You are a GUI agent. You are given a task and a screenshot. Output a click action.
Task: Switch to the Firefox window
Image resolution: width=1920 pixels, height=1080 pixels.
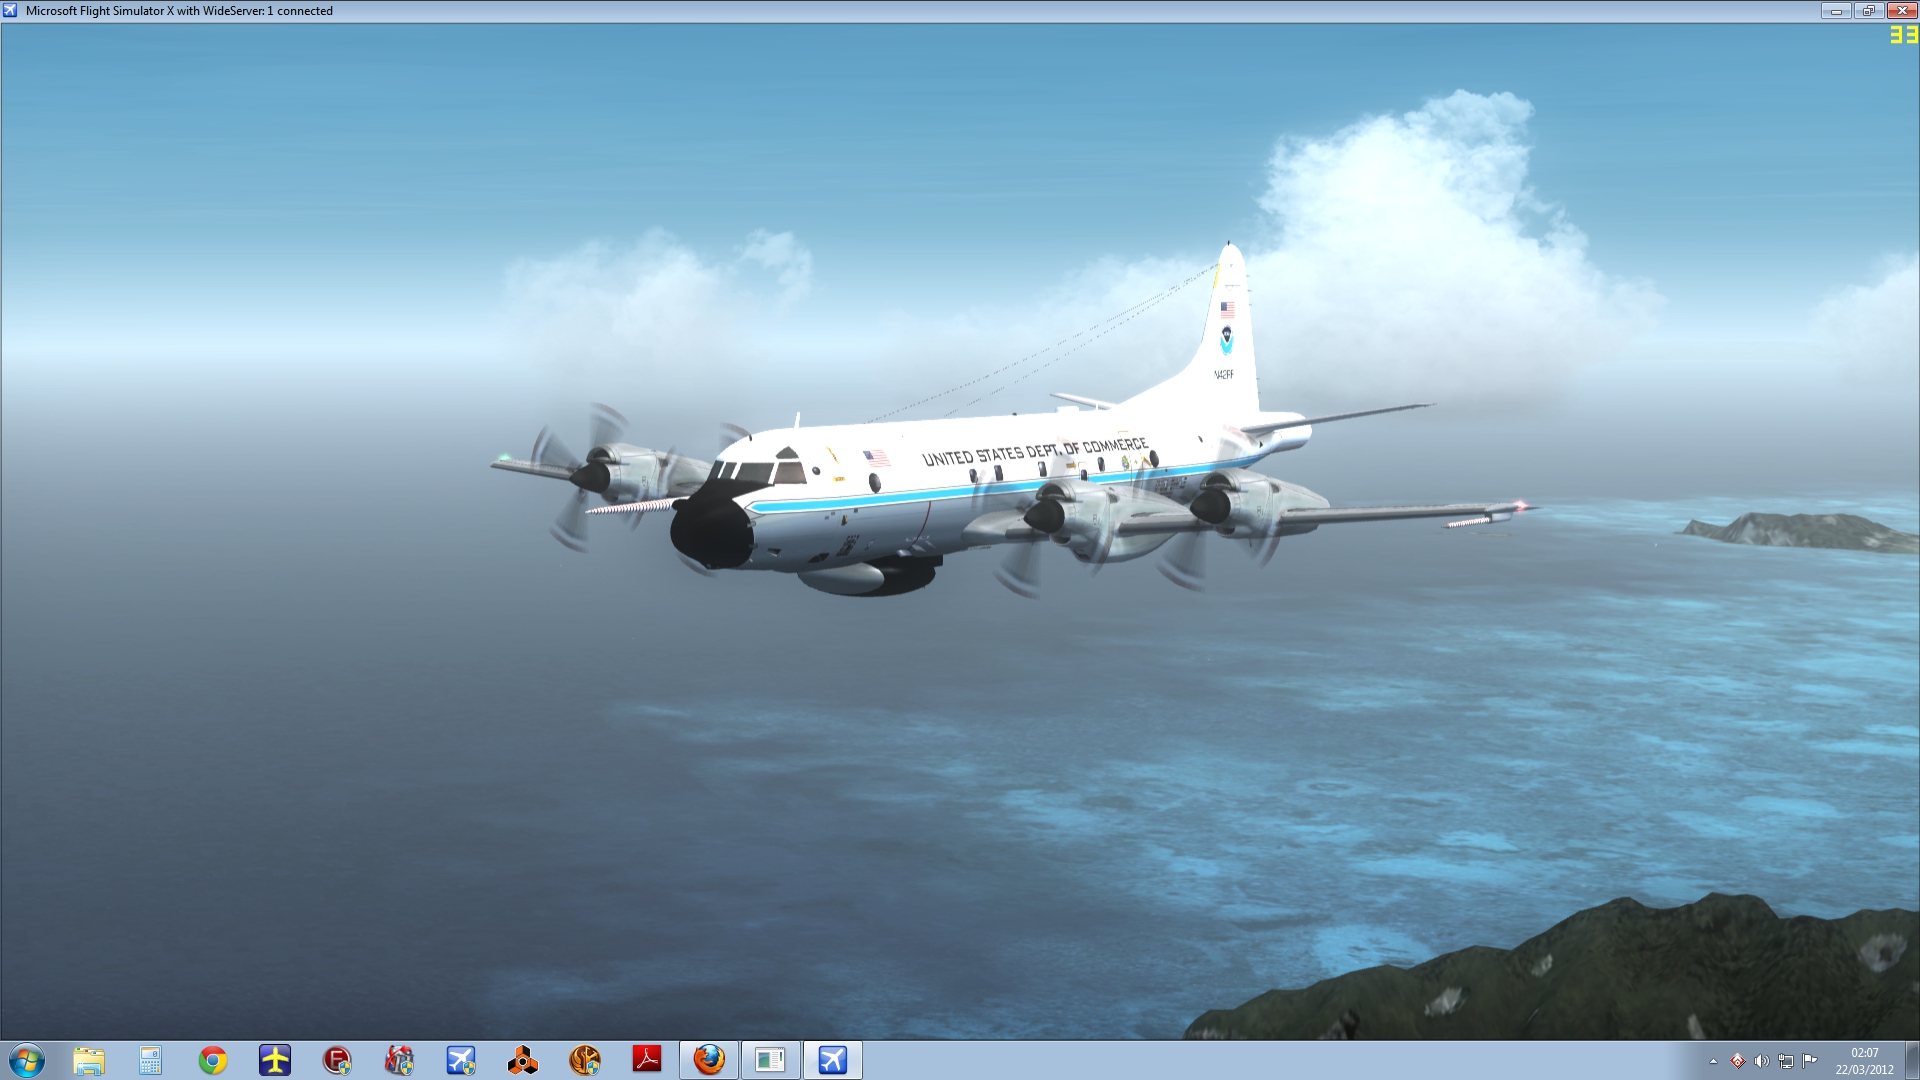pyautogui.click(x=709, y=1060)
